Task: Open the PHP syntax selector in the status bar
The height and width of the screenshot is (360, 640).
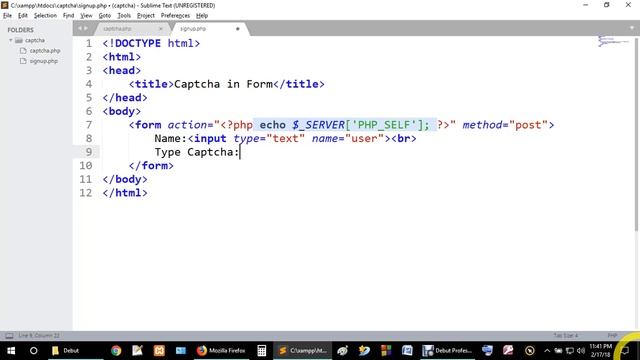Action: pos(612,336)
